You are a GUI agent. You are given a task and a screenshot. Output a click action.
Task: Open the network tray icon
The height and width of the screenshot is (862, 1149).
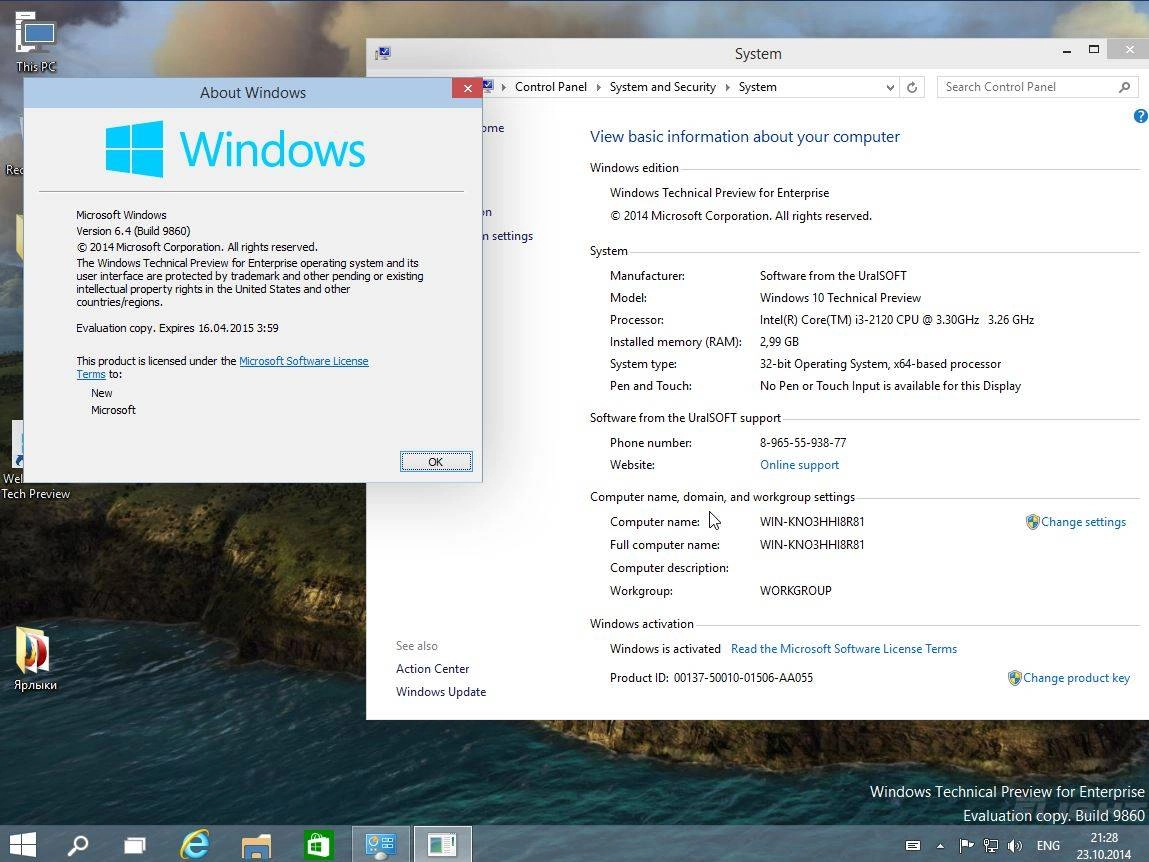coord(991,845)
